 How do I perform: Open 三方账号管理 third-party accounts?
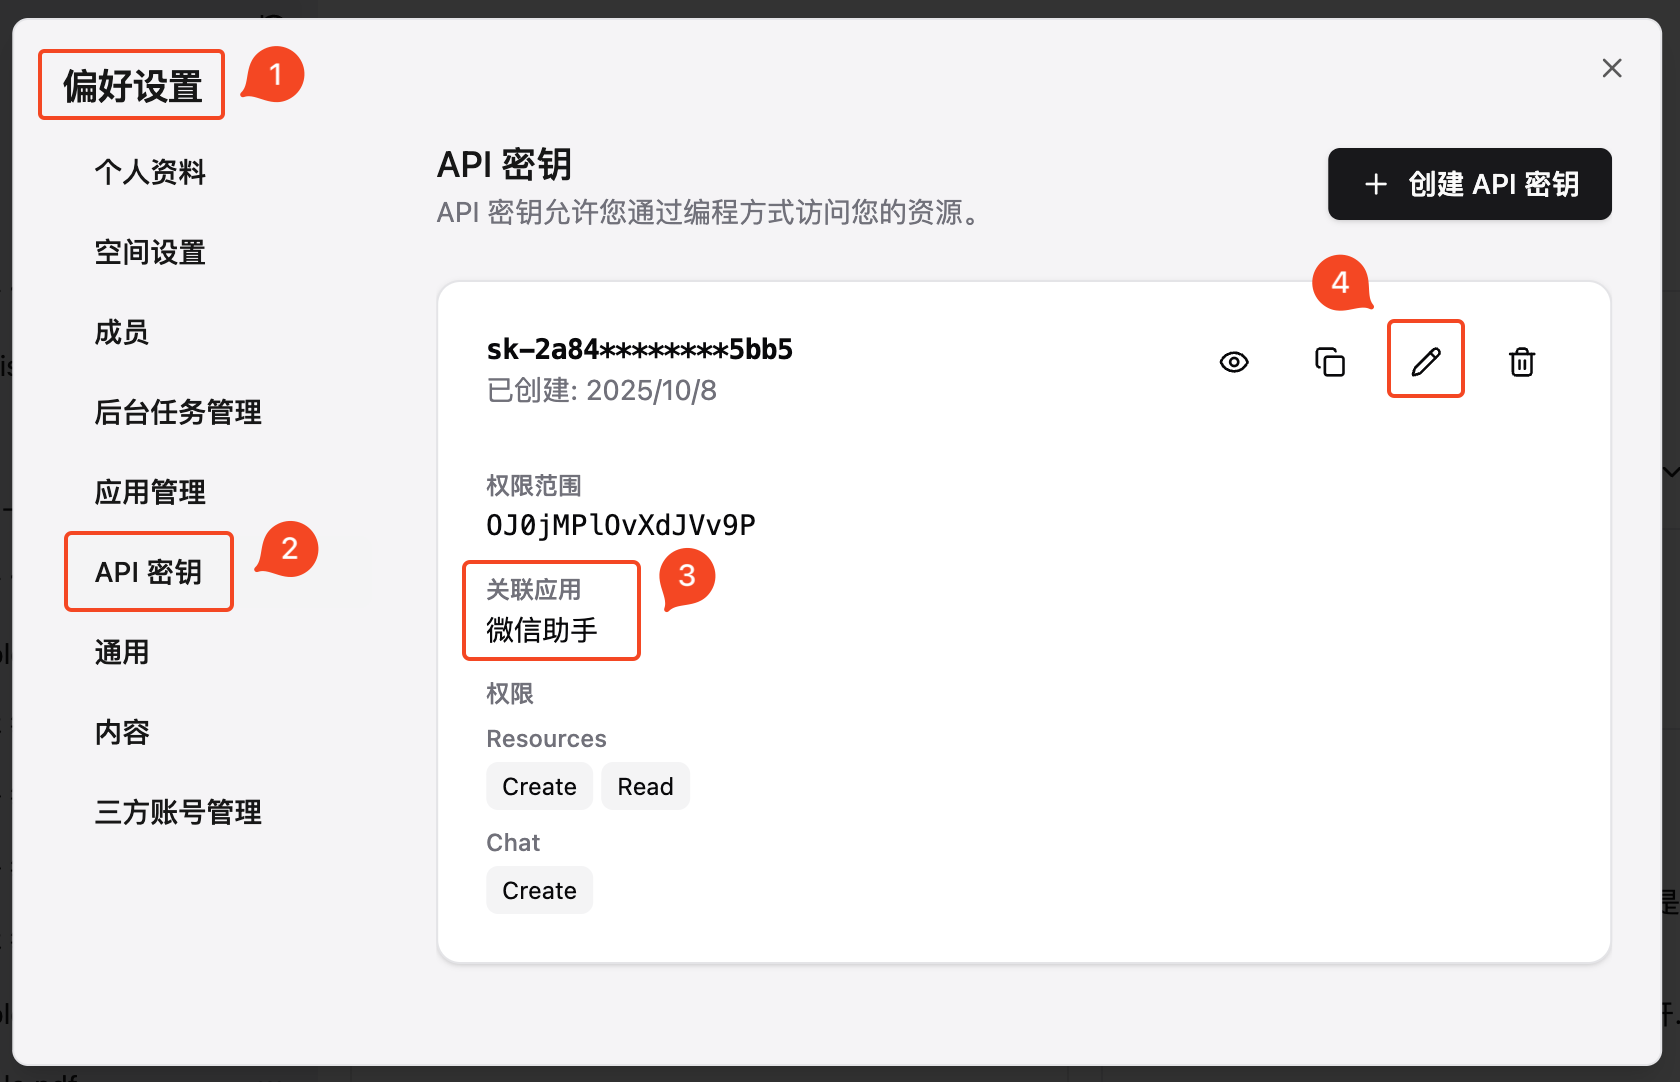tap(178, 812)
